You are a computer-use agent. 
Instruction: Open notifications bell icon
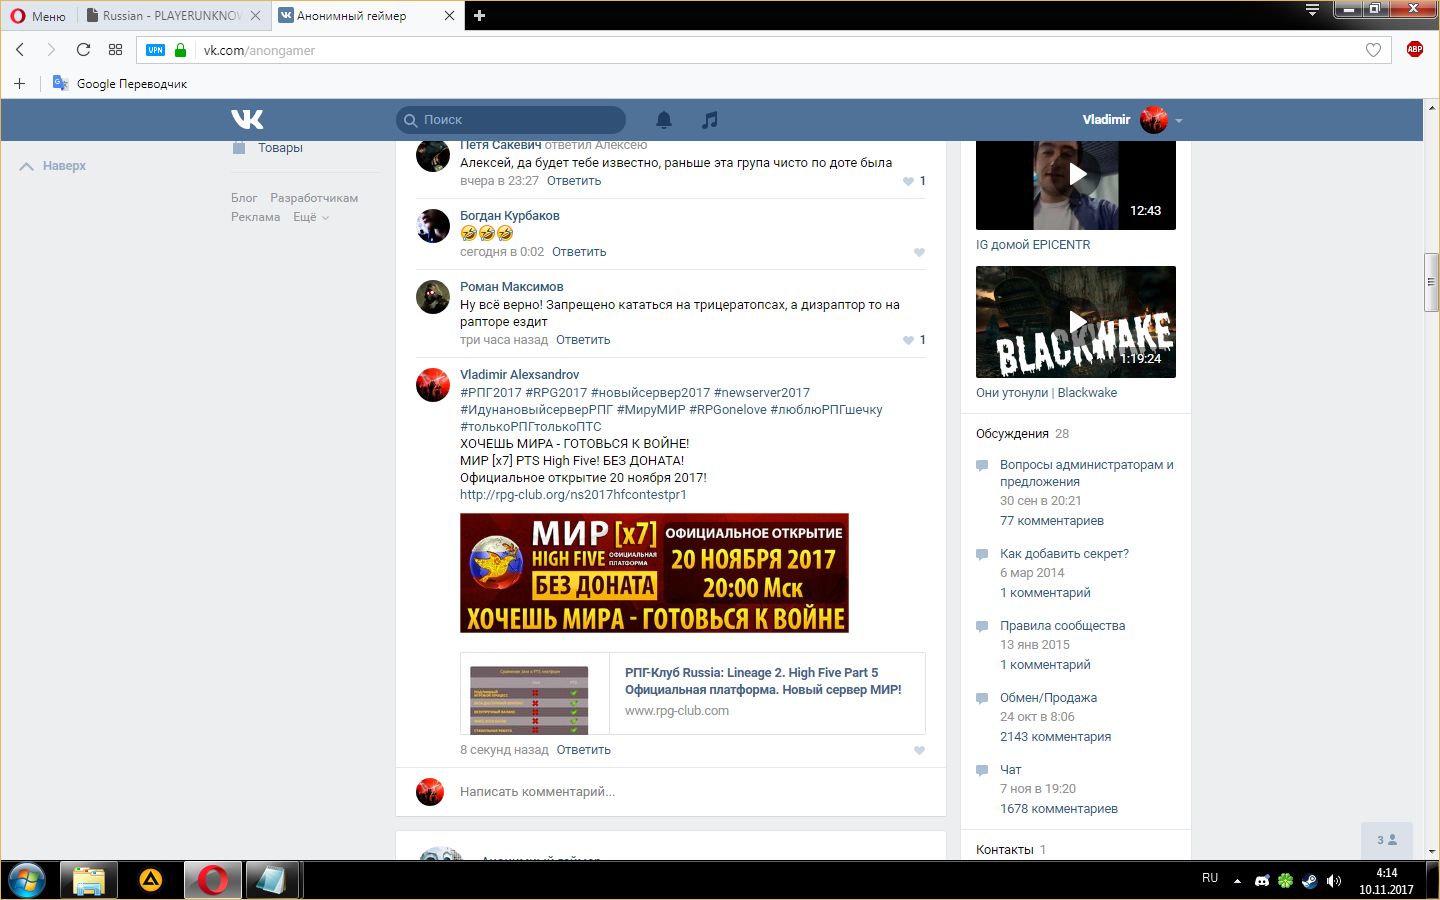(664, 120)
